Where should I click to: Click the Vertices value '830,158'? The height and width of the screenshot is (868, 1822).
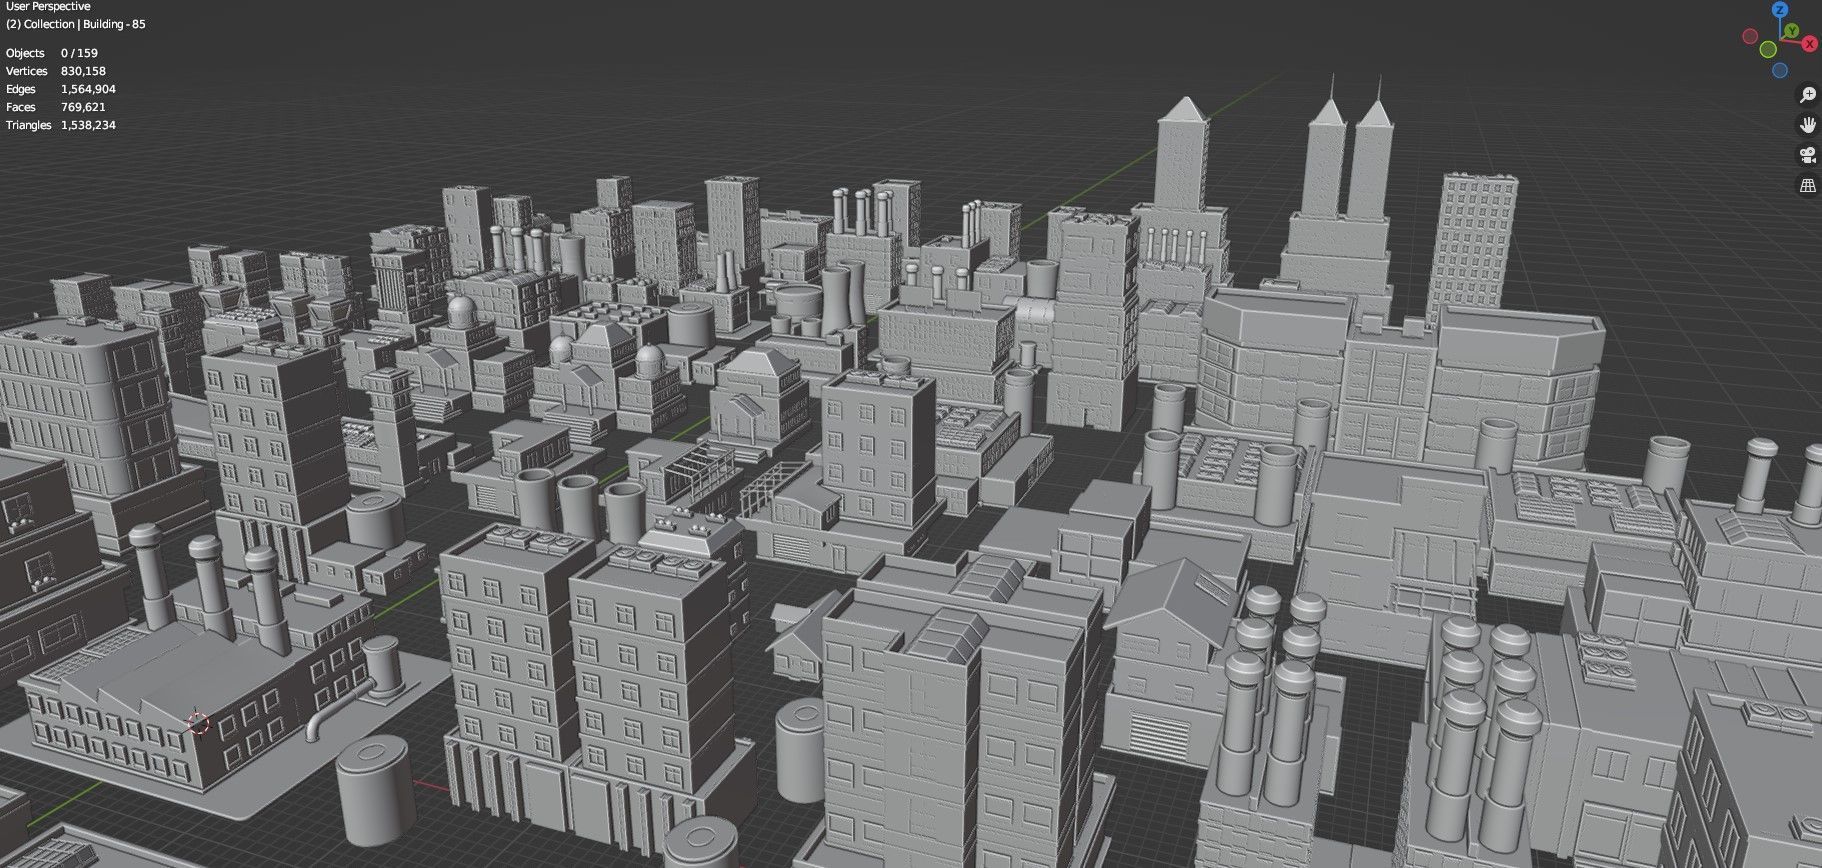click(x=83, y=71)
